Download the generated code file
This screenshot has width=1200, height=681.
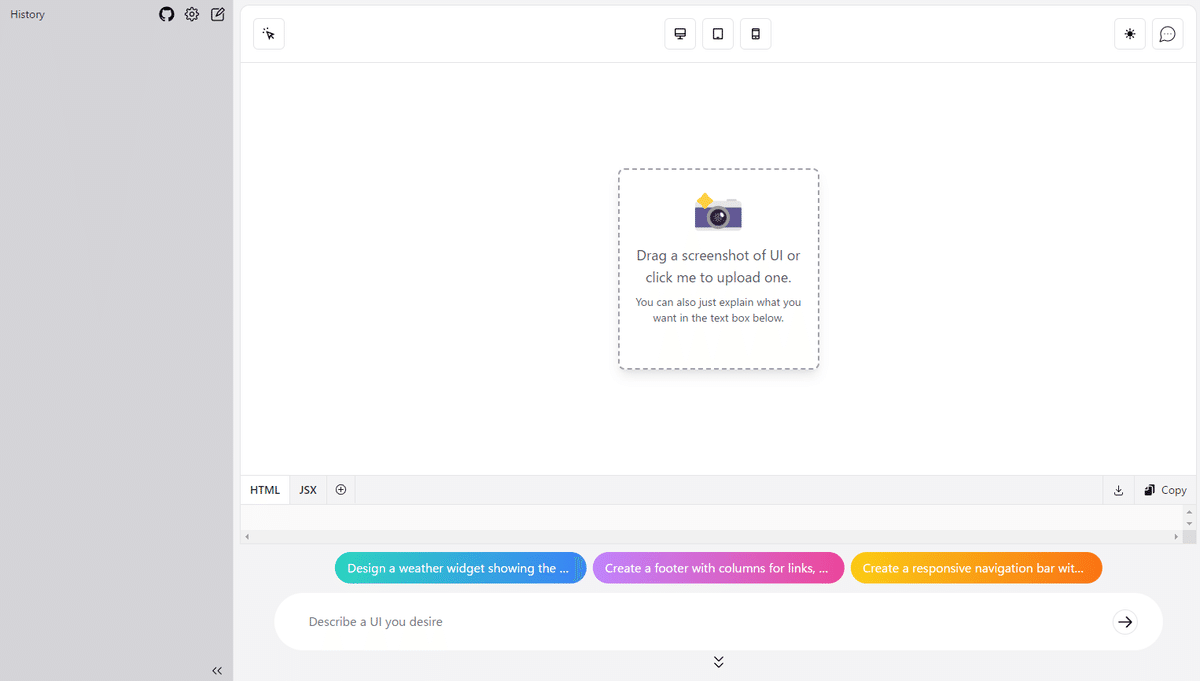[1118, 489]
